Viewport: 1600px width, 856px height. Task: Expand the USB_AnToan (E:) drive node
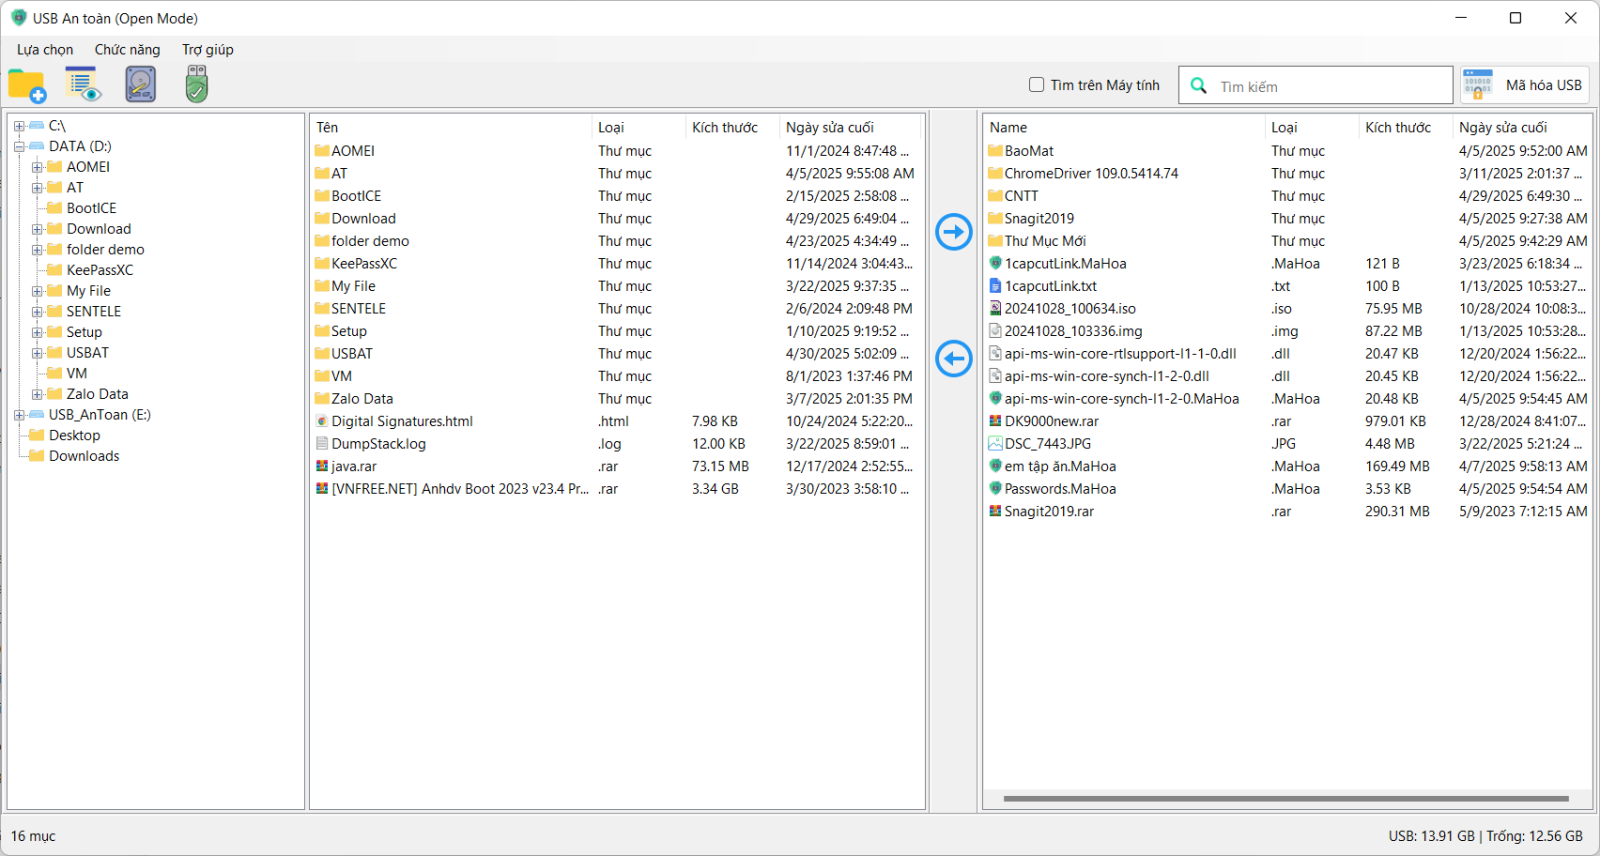pos(19,415)
